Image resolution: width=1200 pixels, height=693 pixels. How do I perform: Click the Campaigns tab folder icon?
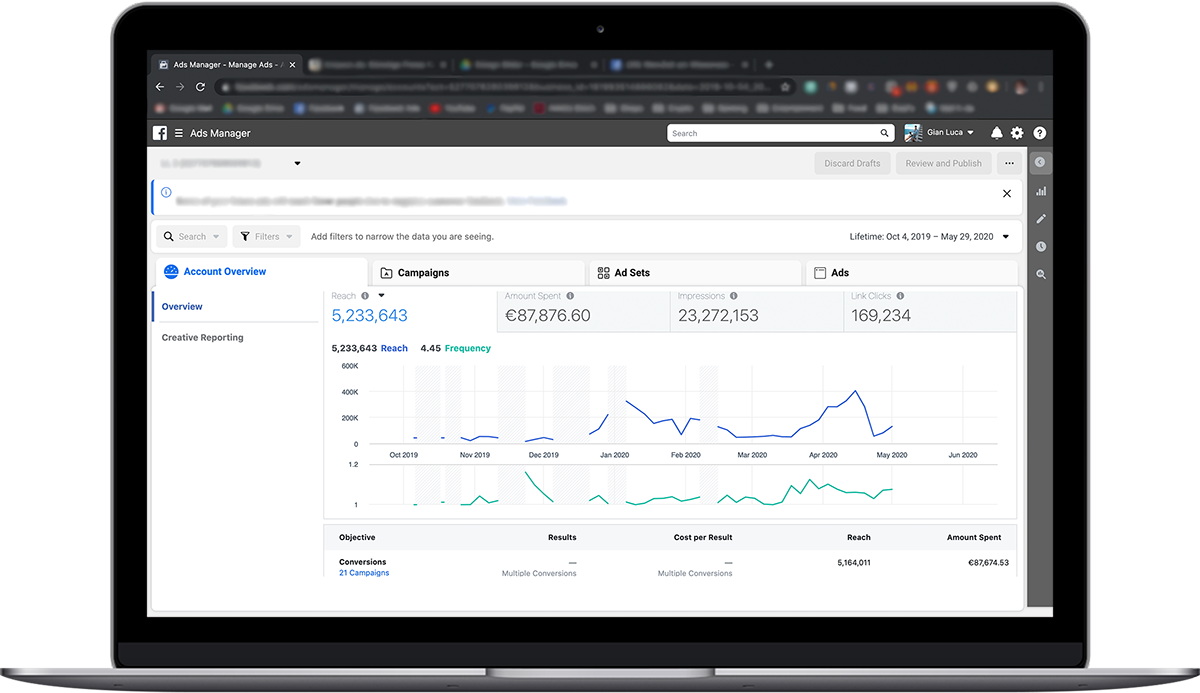(x=386, y=272)
